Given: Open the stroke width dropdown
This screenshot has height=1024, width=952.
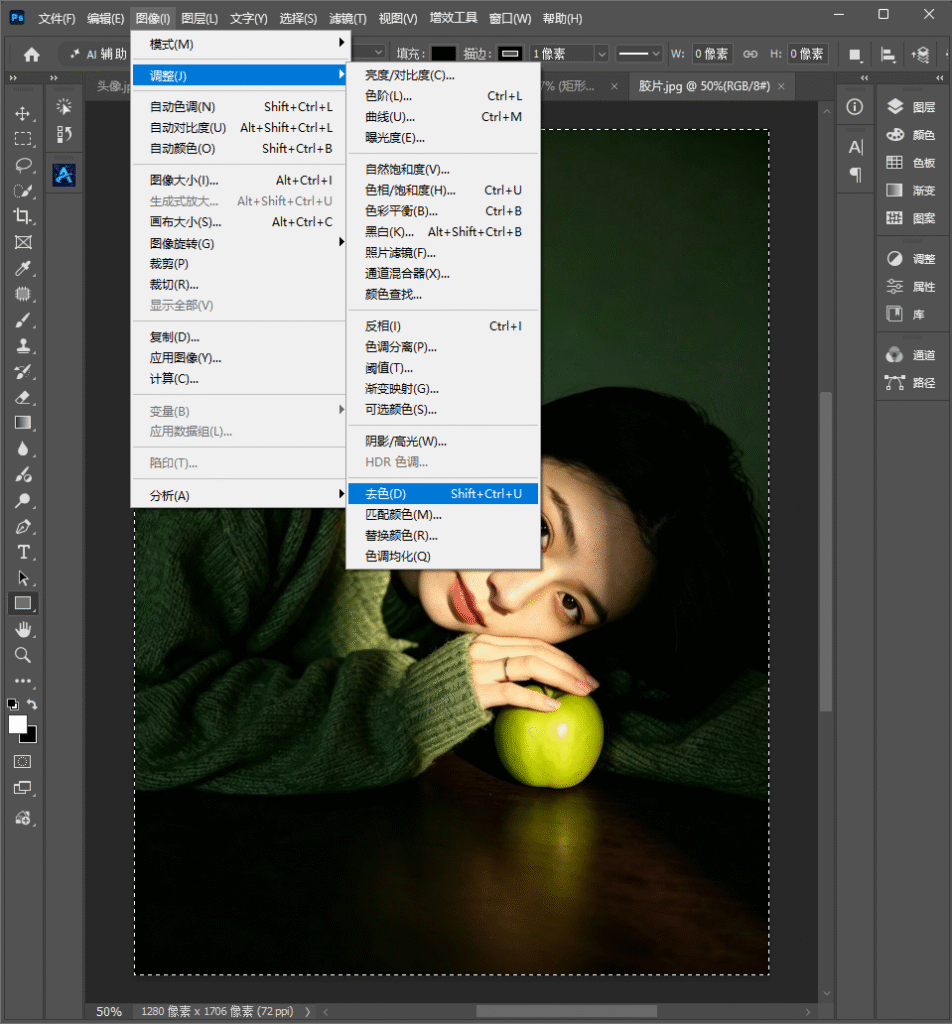Looking at the screenshot, I should pyautogui.click(x=602, y=54).
